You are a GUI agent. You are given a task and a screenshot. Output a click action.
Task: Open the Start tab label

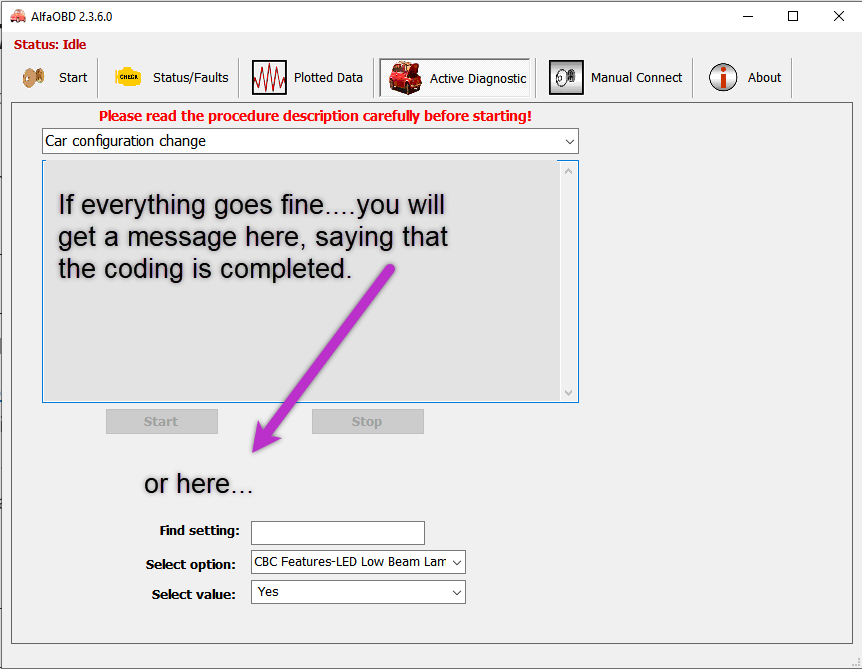(x=73, y=78)
